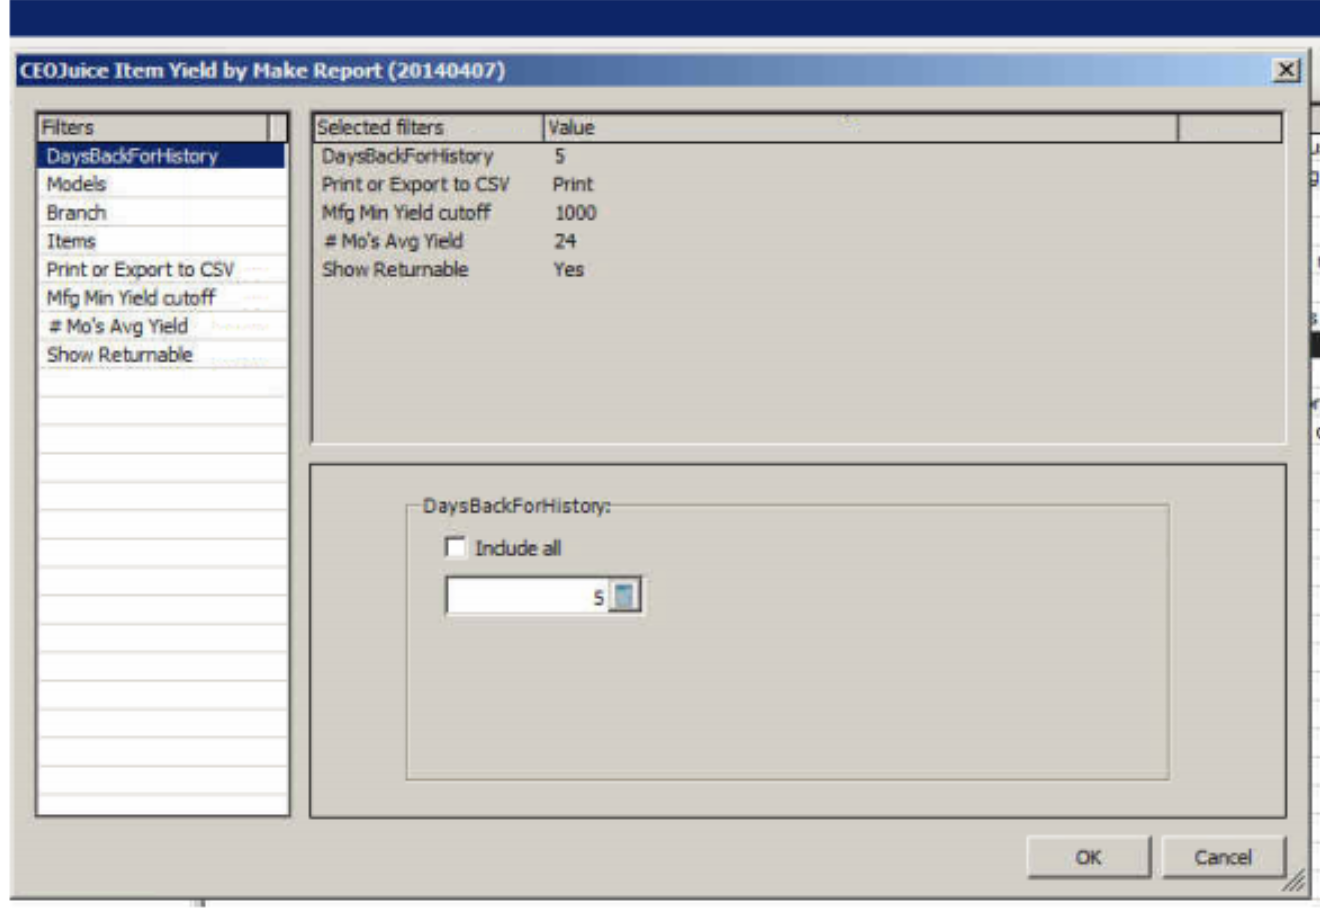Select Print or Export to CSV selected row
Viewport: 1320px width, 915px height.
click(x=797, y=184)
